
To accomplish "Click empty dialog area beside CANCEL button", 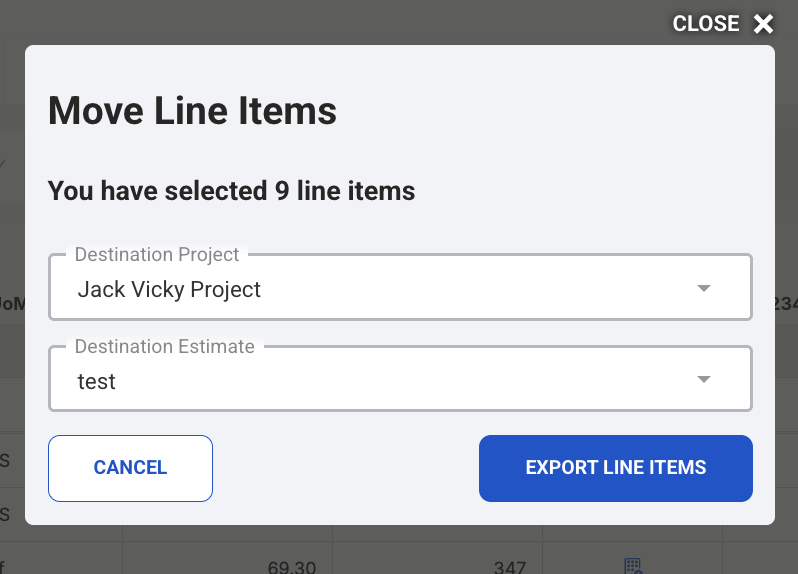I will click(345, 468).
